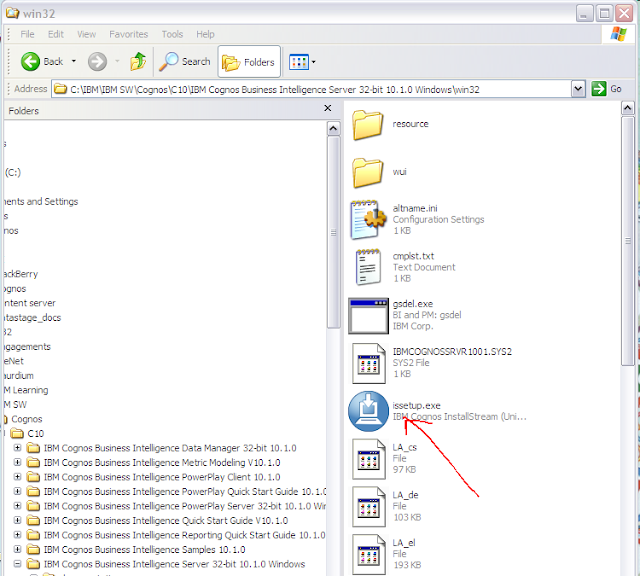640x576 pixels.
Task: Expand PowerPlay Quick Start Guide folder
Action: click(17, 491)
